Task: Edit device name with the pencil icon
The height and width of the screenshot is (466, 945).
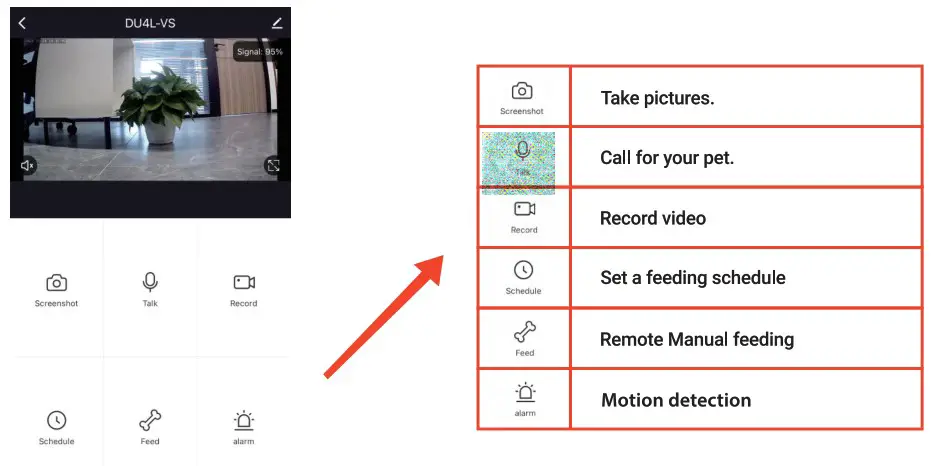Action: 277,23
